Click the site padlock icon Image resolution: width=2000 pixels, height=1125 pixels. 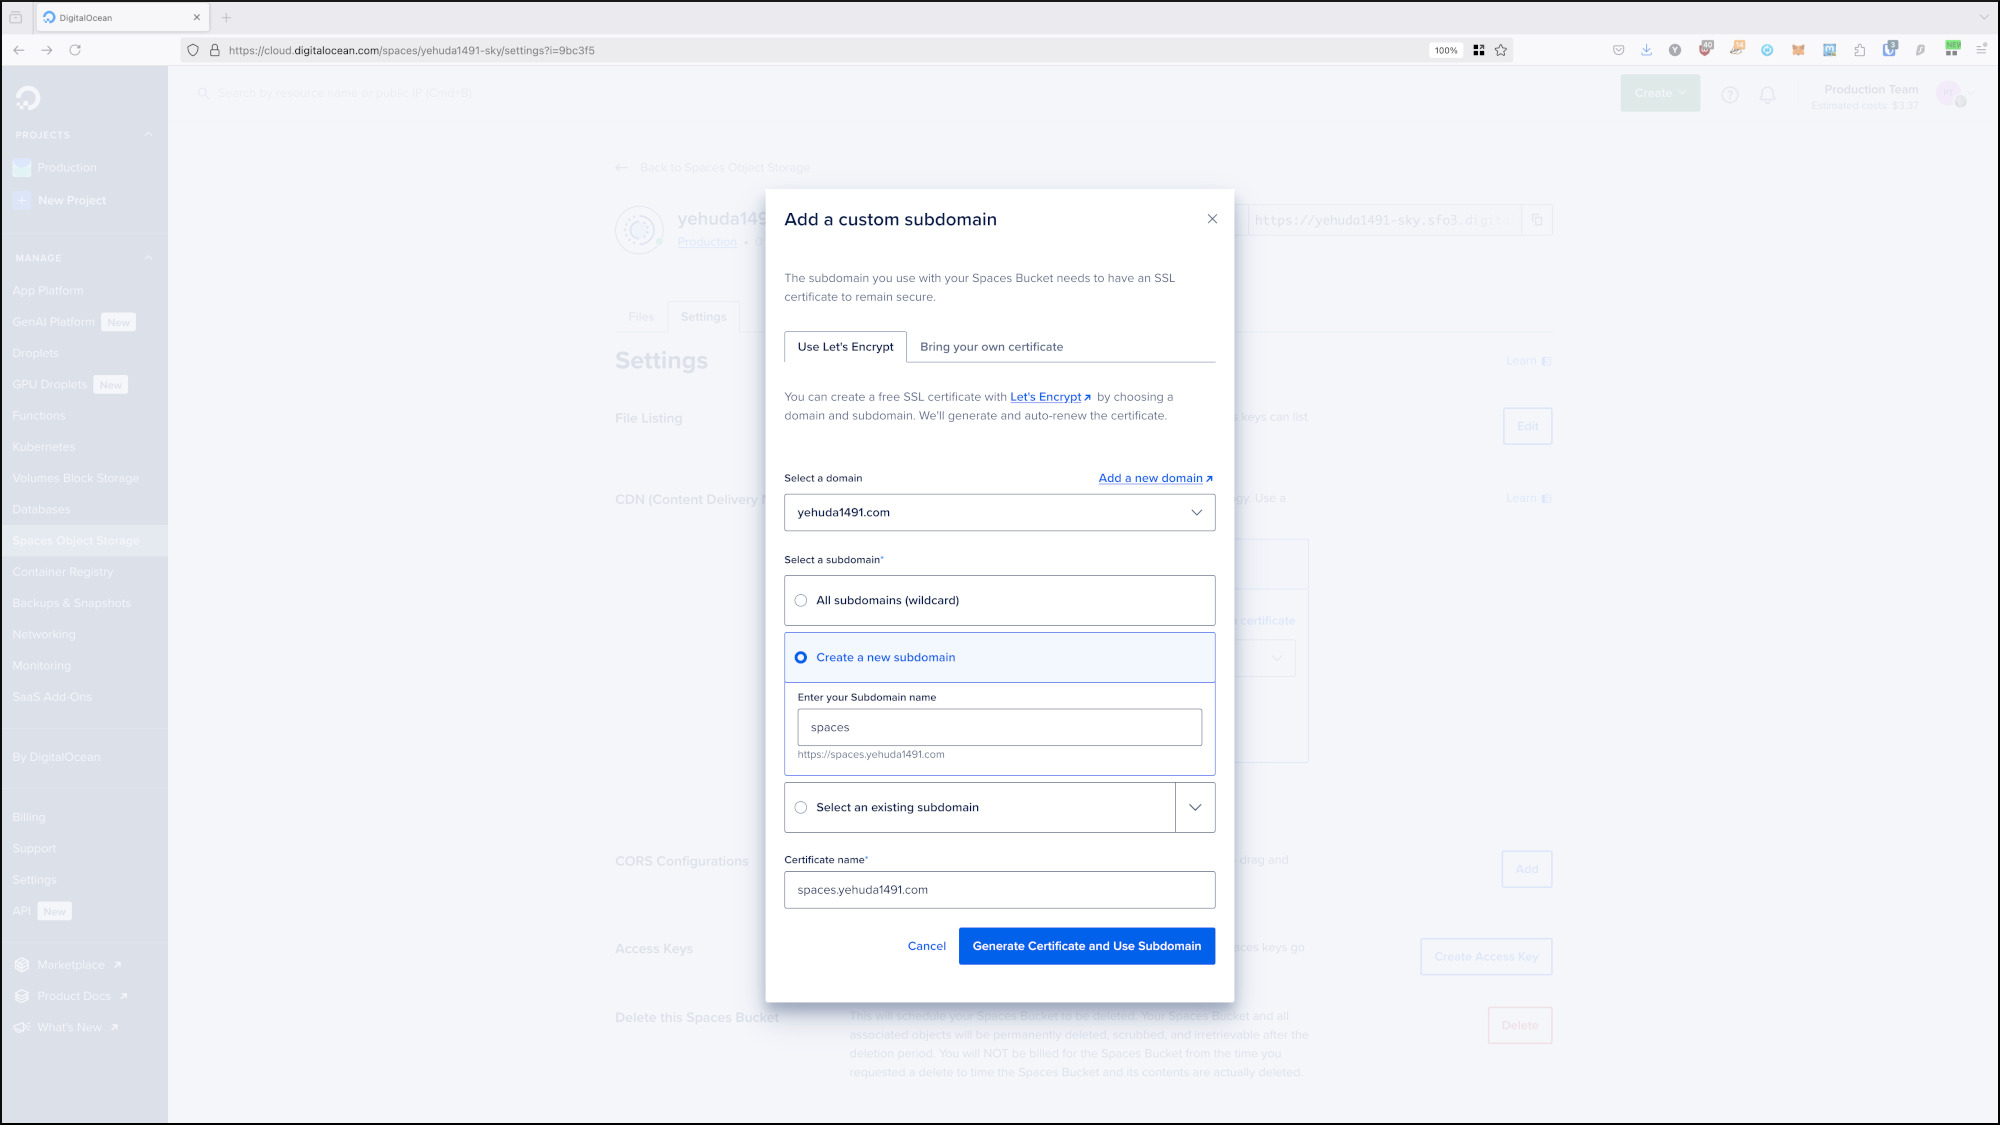[x=214, y=50]
